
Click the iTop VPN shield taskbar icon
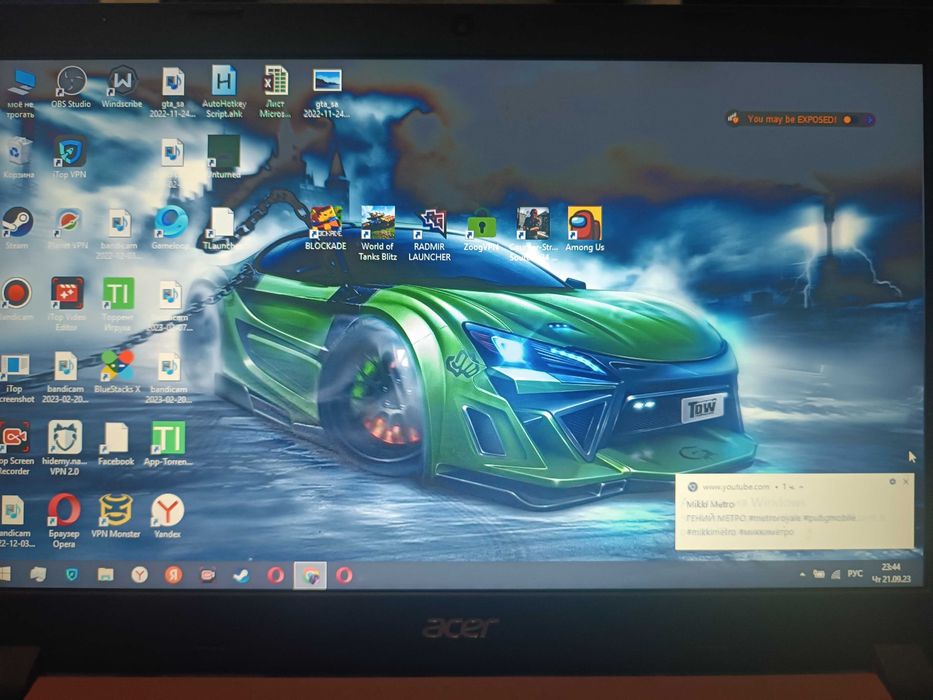tap(72, 575)
